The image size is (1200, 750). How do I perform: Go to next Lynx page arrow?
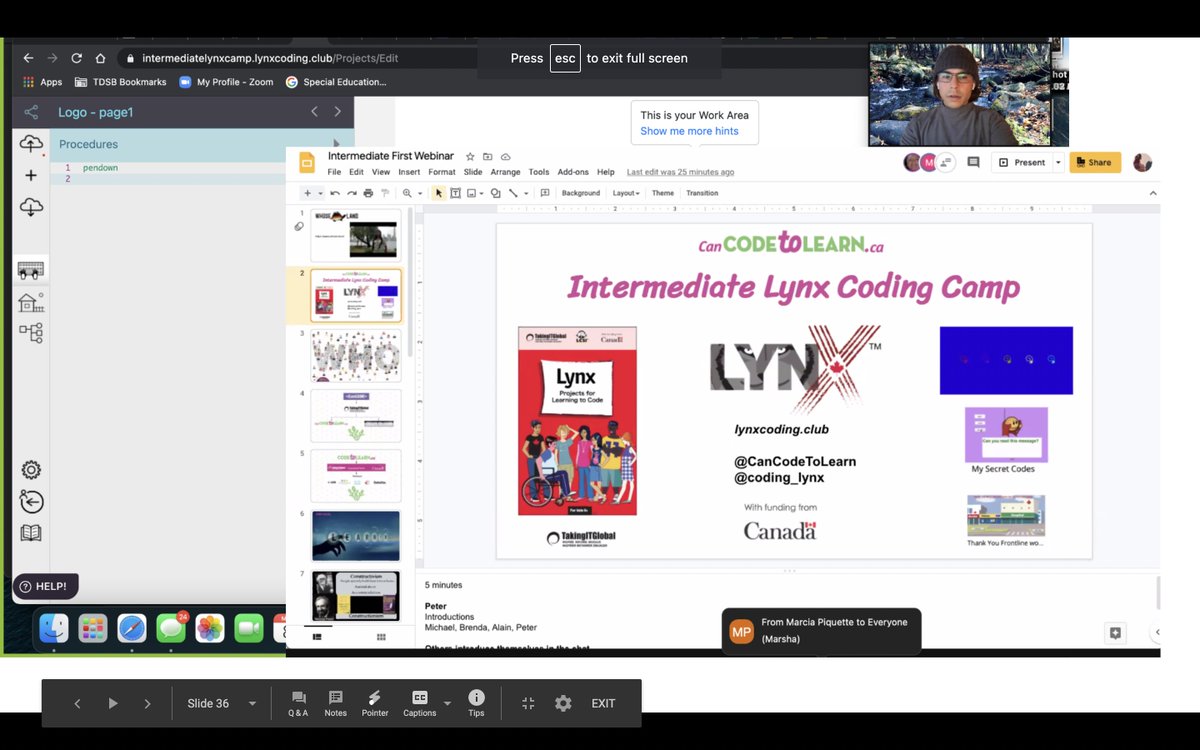337,112
